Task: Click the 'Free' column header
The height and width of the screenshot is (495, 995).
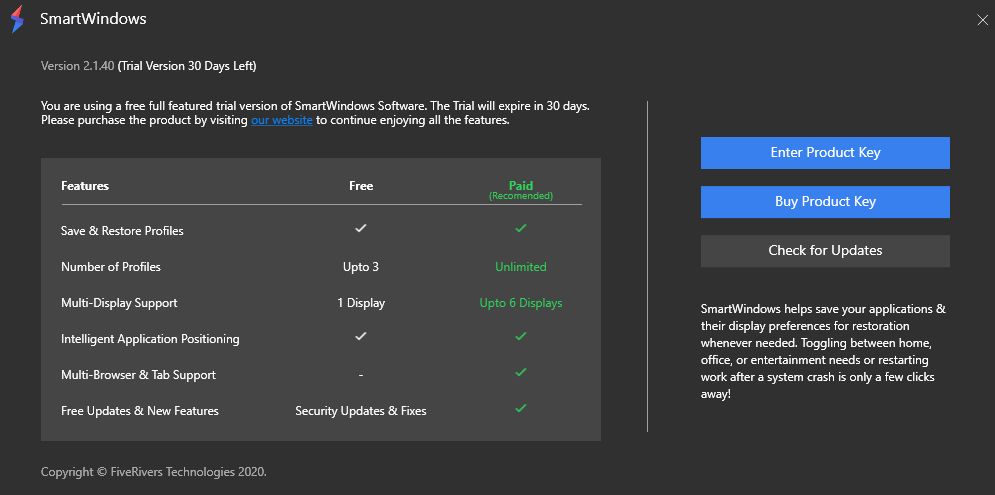Action: (361, 186)
